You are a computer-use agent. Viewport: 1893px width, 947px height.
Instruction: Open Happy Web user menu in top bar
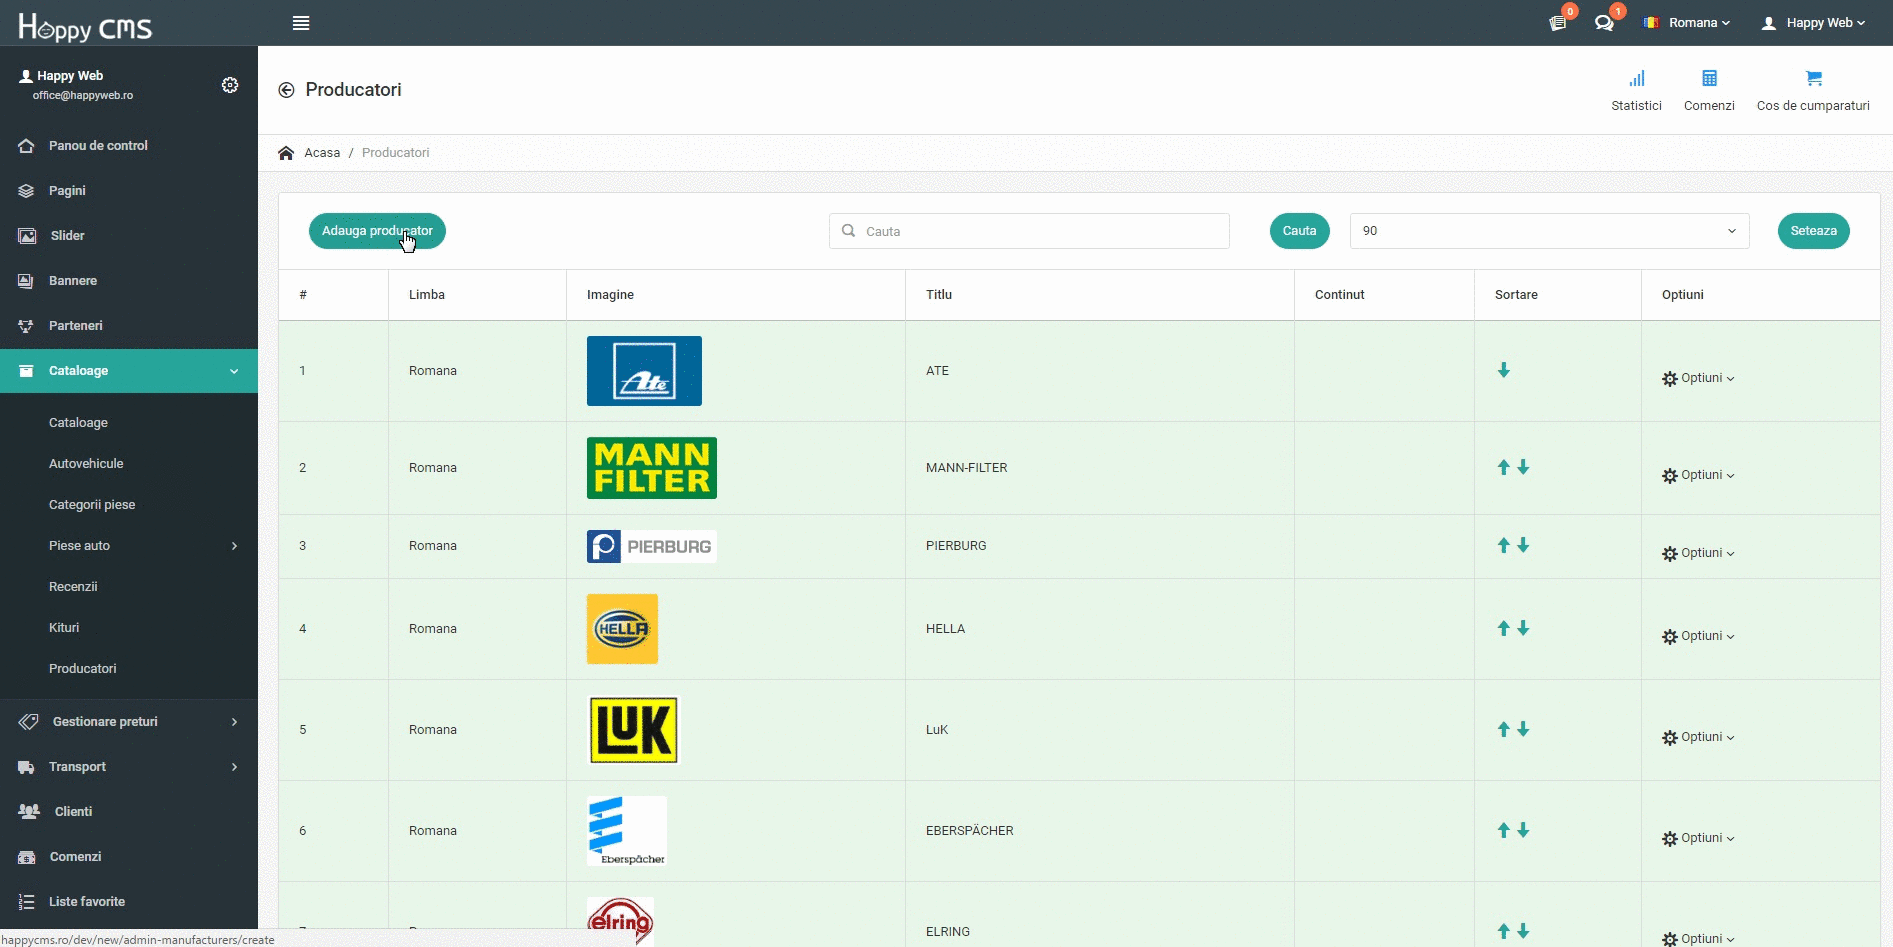click(x=1813, y=23)
